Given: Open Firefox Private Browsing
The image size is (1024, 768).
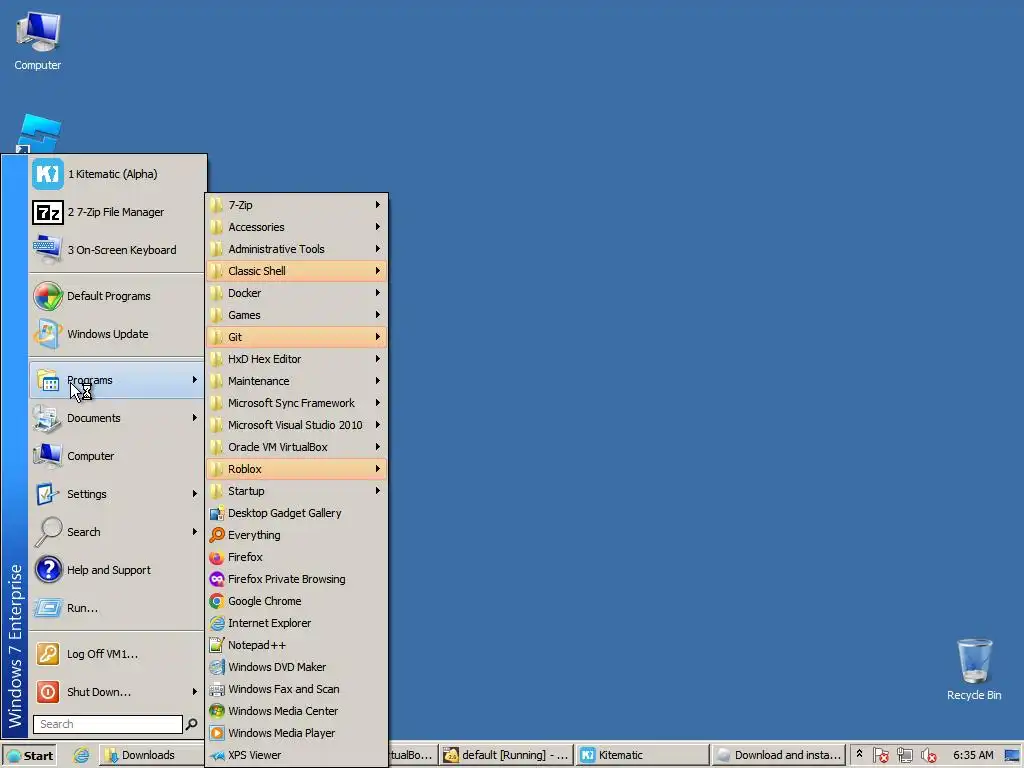Looking at the screenshot, I should click(x=296, y=579).
